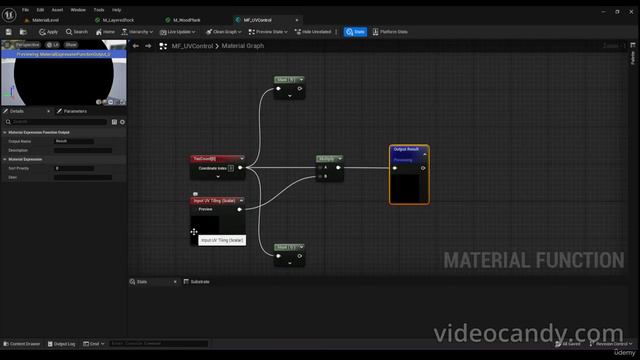Image resolution: width=640 pixels, height=360 pixels.
Task: Open the Multiply node header dropdown arrow
Action: pyautogui.click(x=340, y=158)
